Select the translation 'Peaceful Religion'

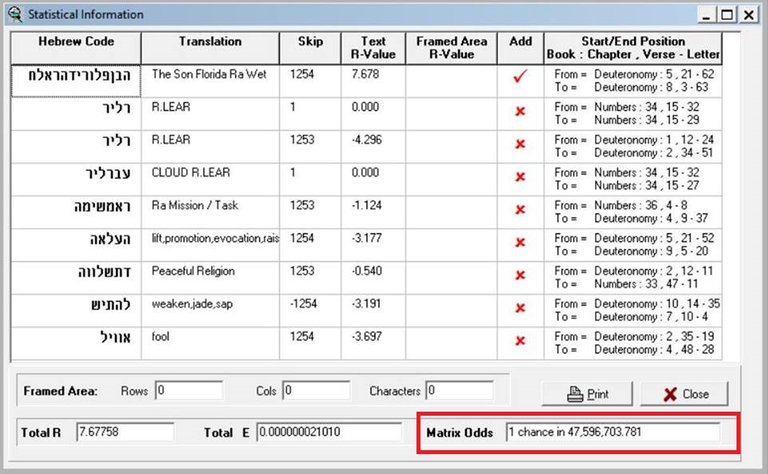tap(193, 271)
